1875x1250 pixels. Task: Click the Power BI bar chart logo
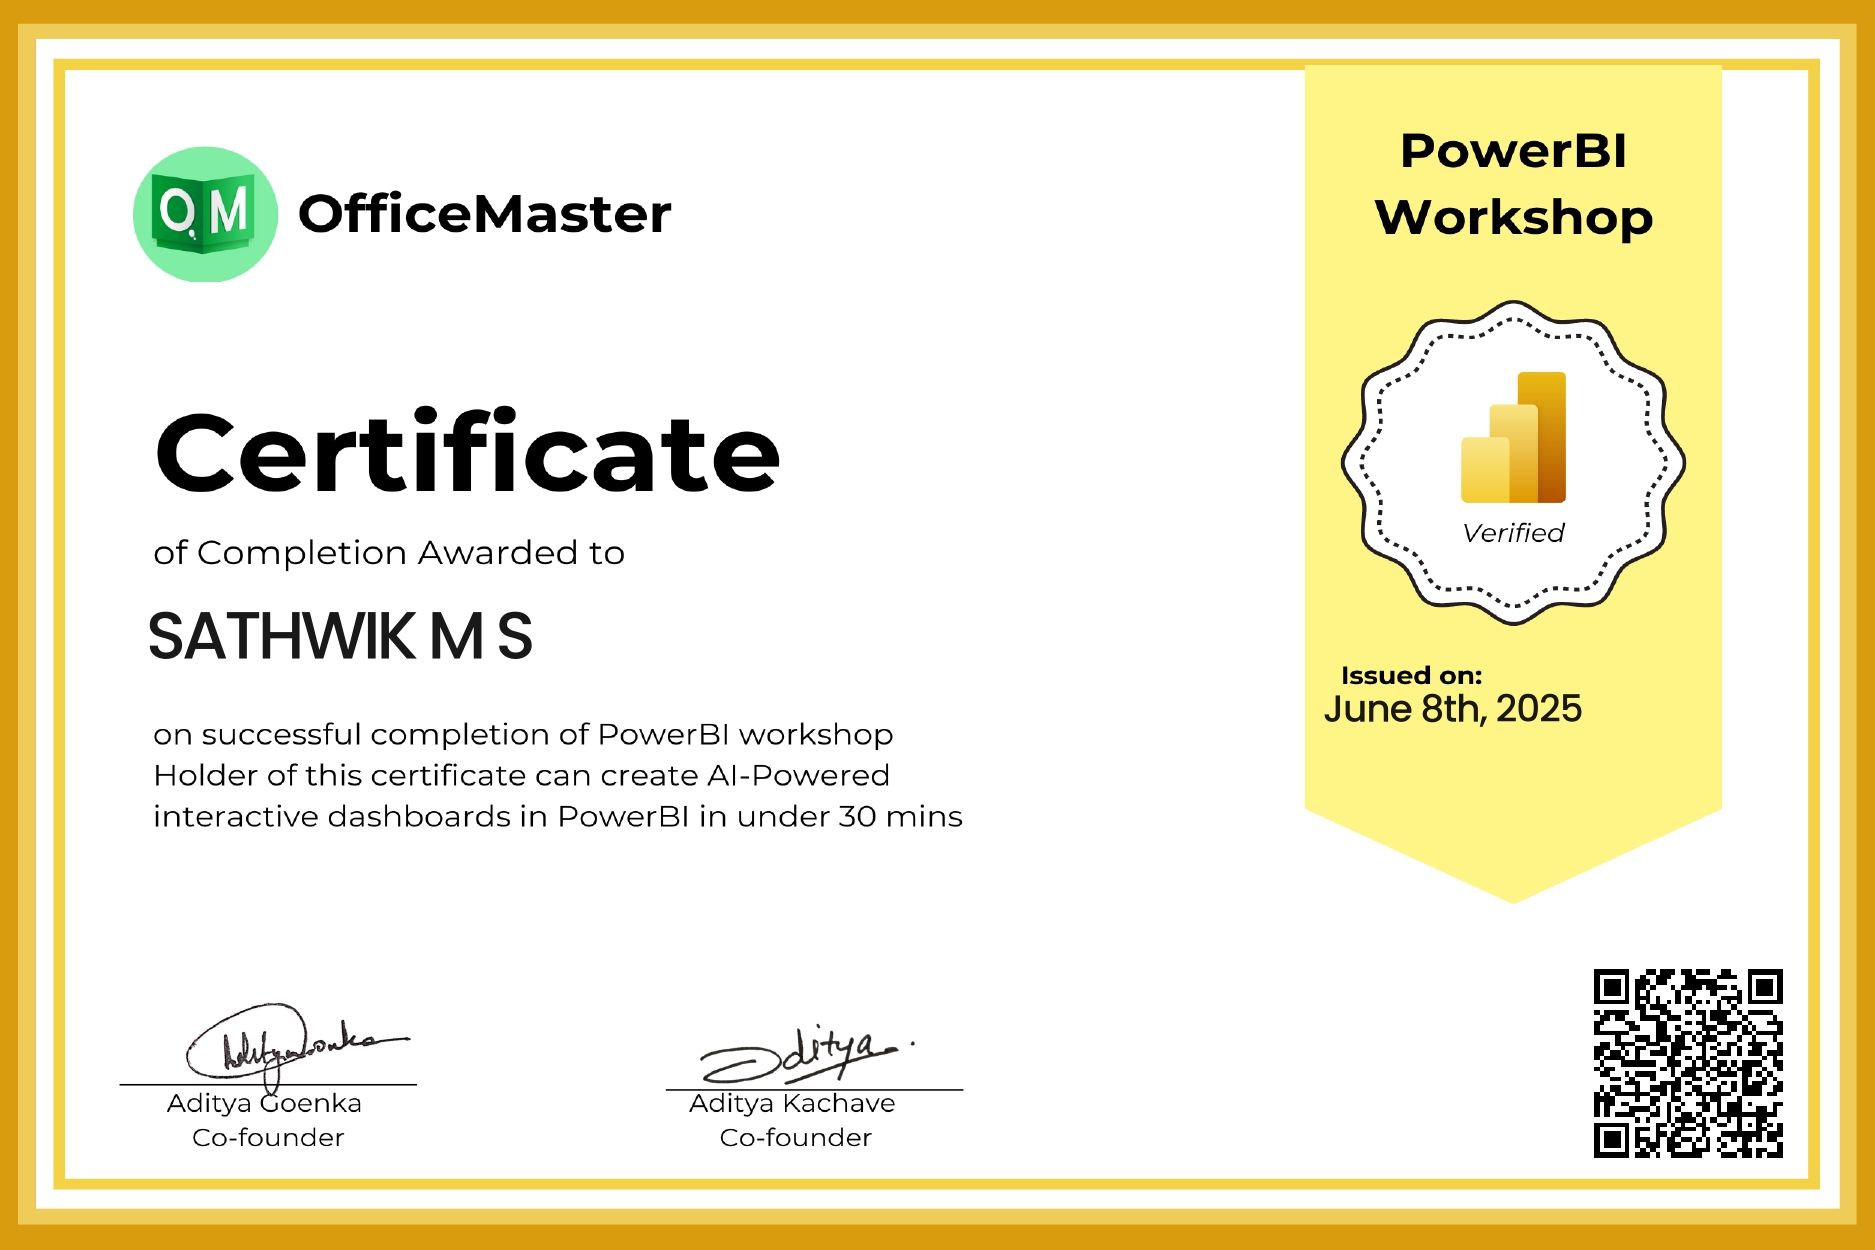pos(1513,439)
